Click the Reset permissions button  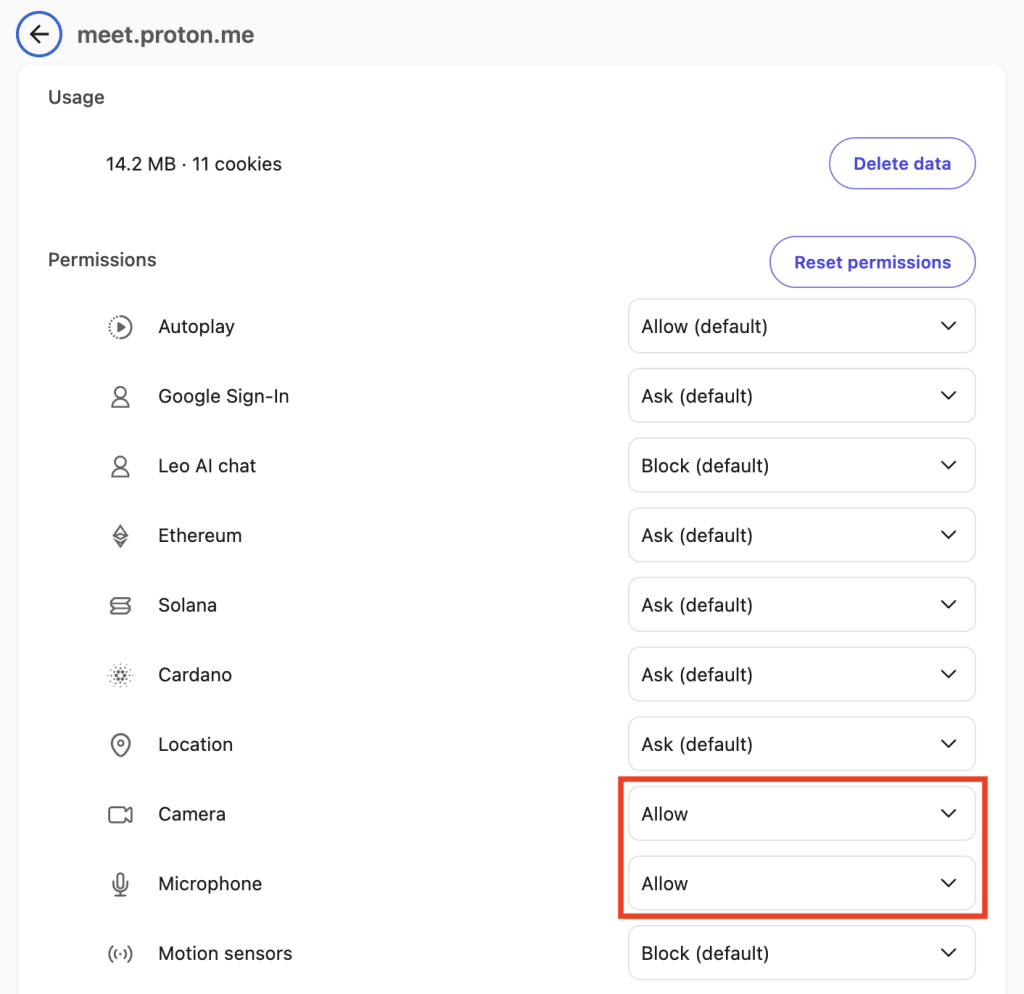click(872, 262)
